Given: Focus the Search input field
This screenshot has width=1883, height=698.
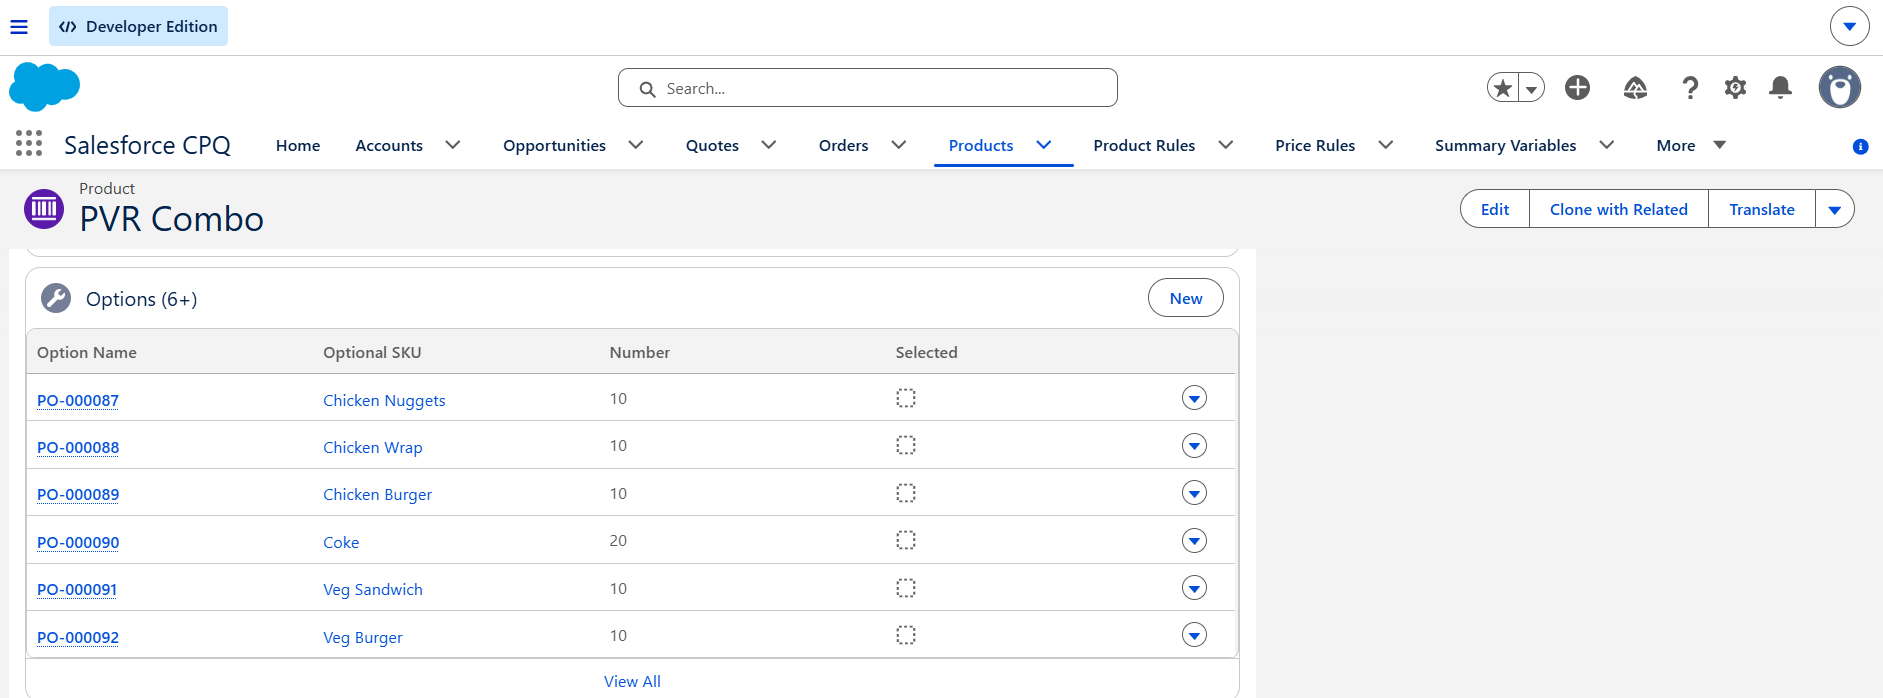Looking at the screenshot, I should pyautogui.click(x=868, y=88).
